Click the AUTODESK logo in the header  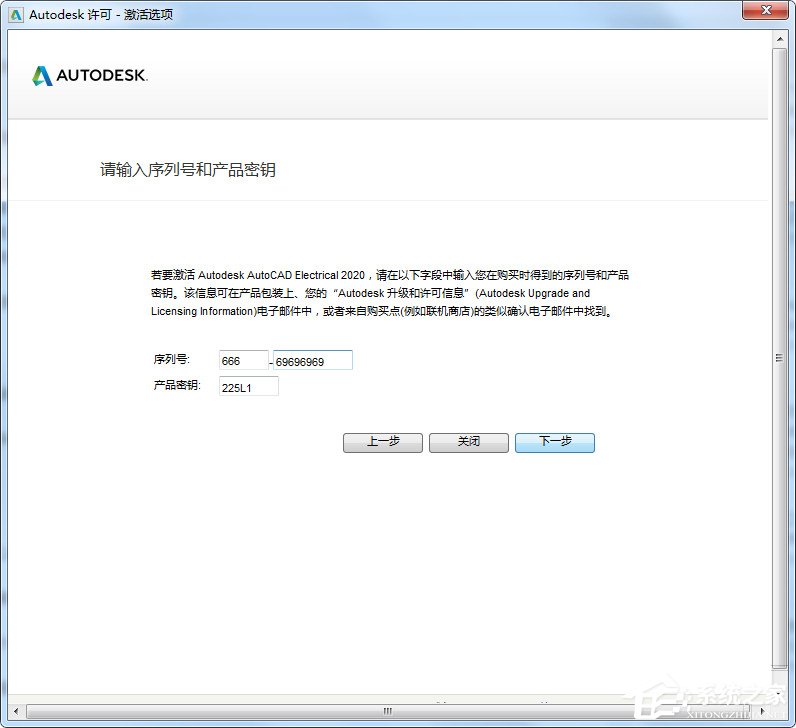(90, 76)
